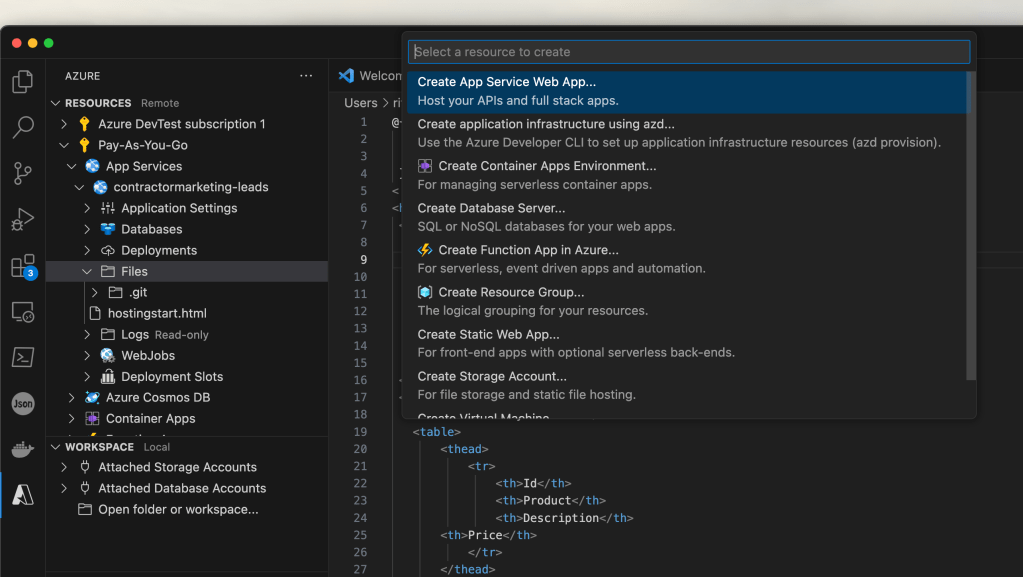Click the Attached Storage Accounts plug icon
The width and height of the screenshot is (1023, 577).
click(x=85, y=467)
